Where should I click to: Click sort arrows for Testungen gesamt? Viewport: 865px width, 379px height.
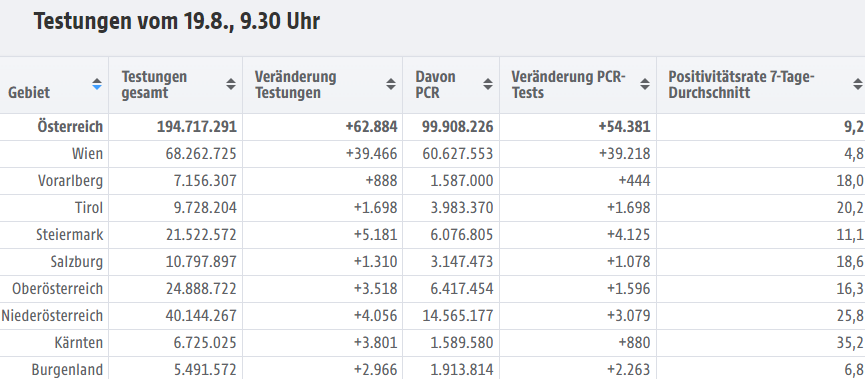pyautogui.click(x=231, y=84)
